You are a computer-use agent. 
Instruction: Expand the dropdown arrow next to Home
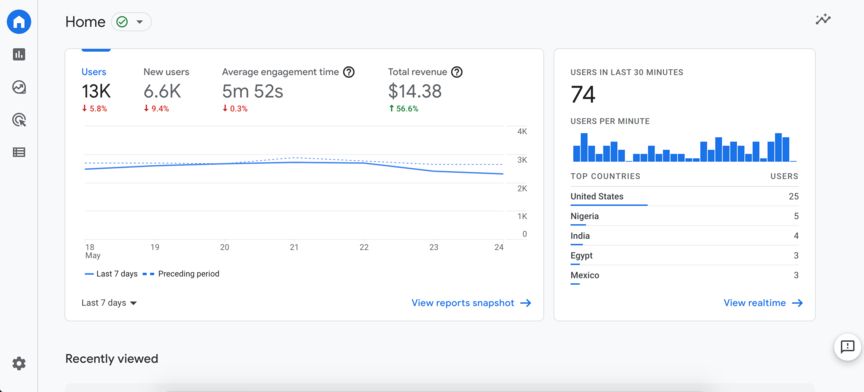point(139,22)
